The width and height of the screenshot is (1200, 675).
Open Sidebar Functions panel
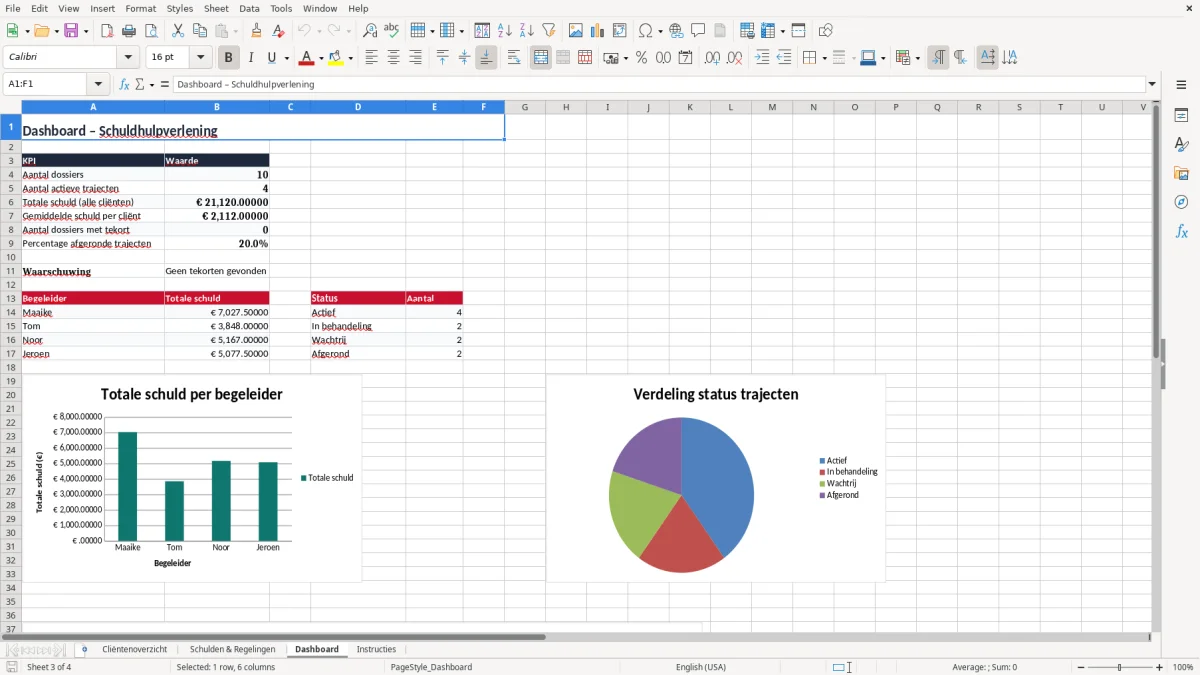pyautogui.click(x=1181, y=231)
